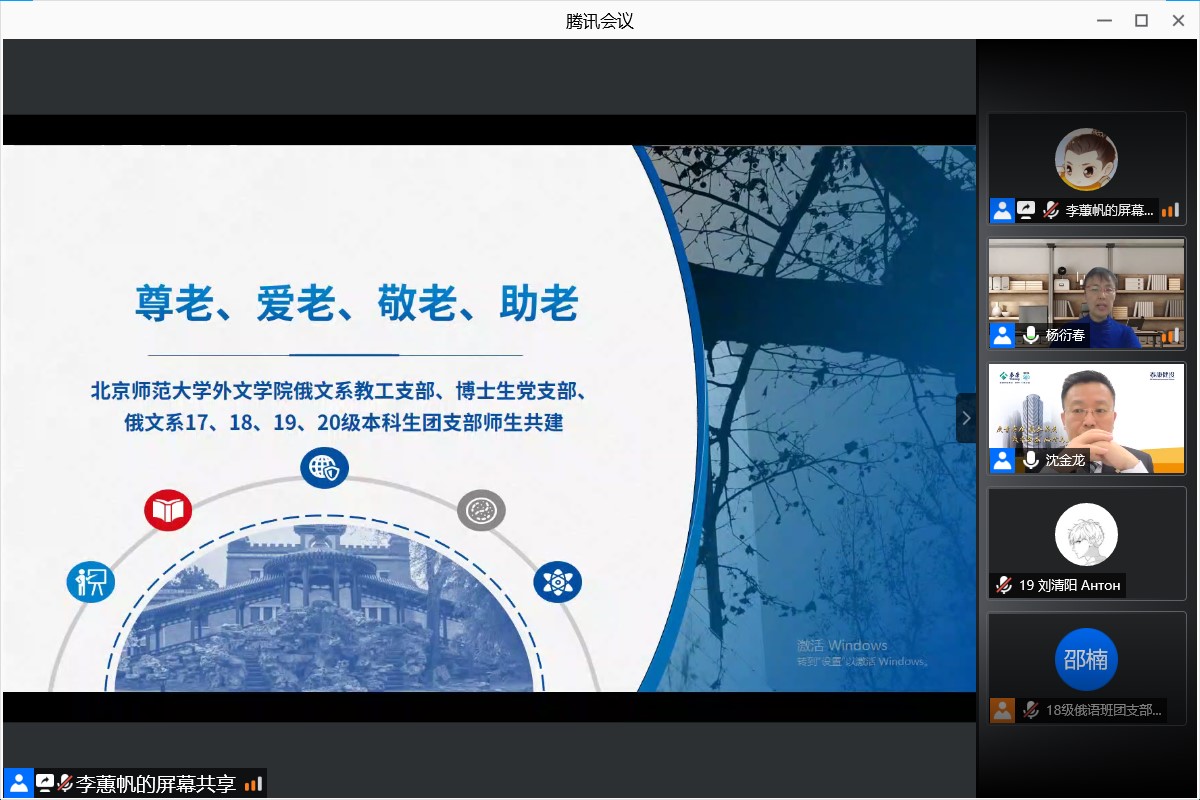
Task: Click the bottom-left muted microphone indicator
Action: click(66, 783)
